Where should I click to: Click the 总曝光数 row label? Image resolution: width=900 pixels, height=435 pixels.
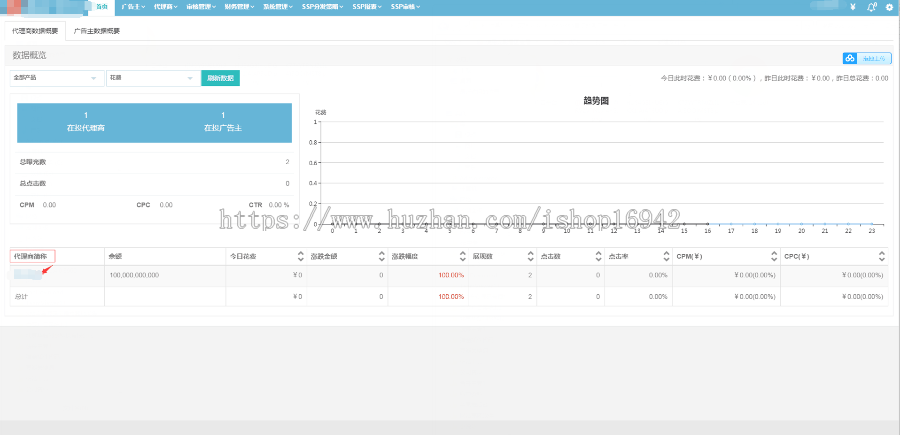[33, 162]
